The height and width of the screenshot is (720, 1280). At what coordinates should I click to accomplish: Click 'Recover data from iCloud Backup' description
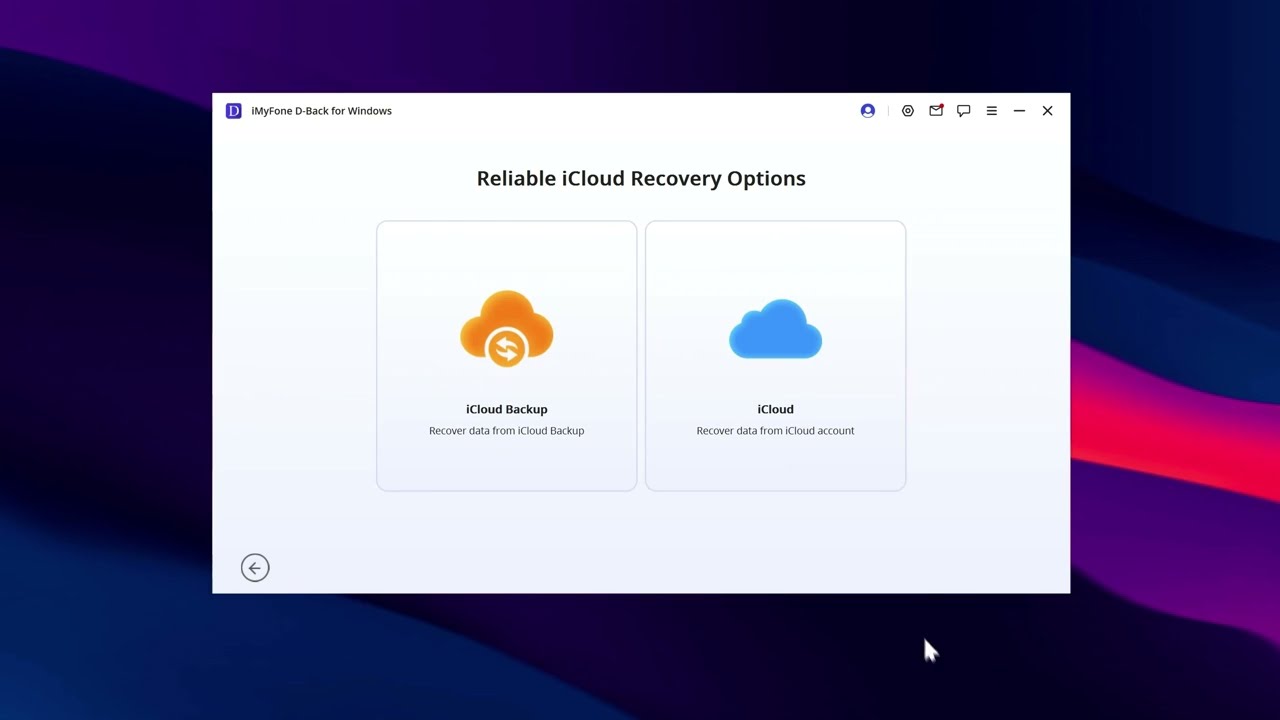click(x=507, y=431)
